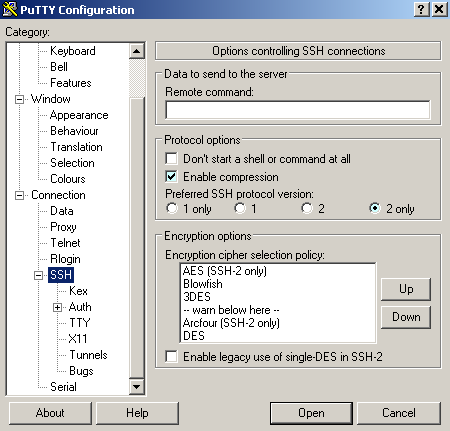Select the Auth category
The image size is (450, 431).
(x=80, y=307)
